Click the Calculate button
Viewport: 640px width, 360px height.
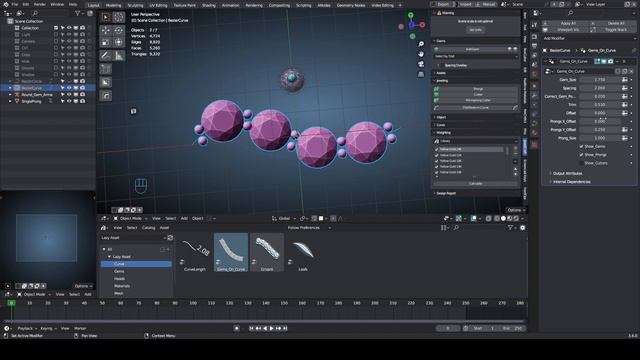[x=476, y=184]
